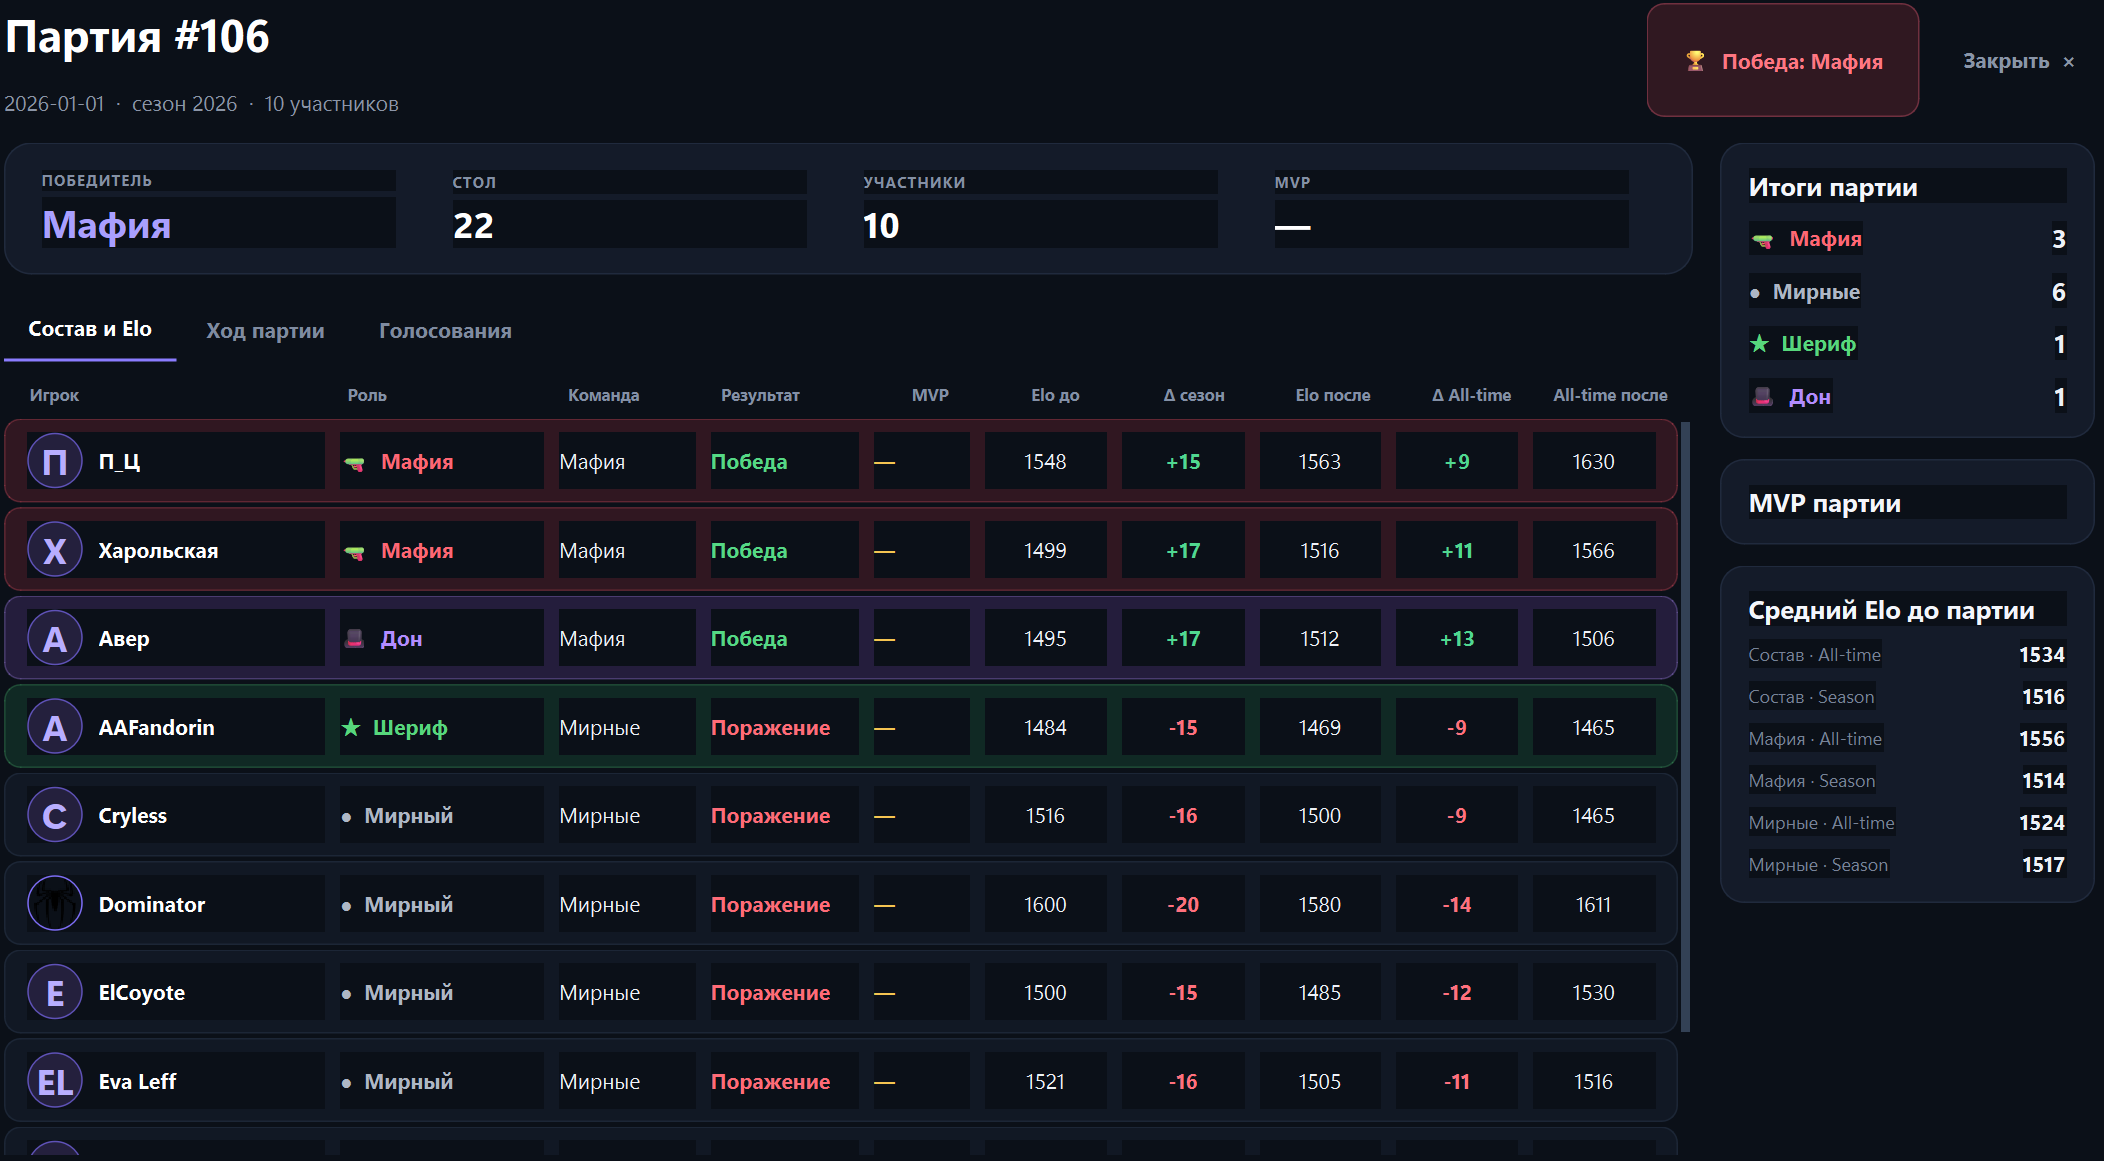This screenshot has width=2104, height=1161.
Task: Click the star icon in AAFandorin's Шериф role
Action: pyautogui.click(x=351, y=727)
